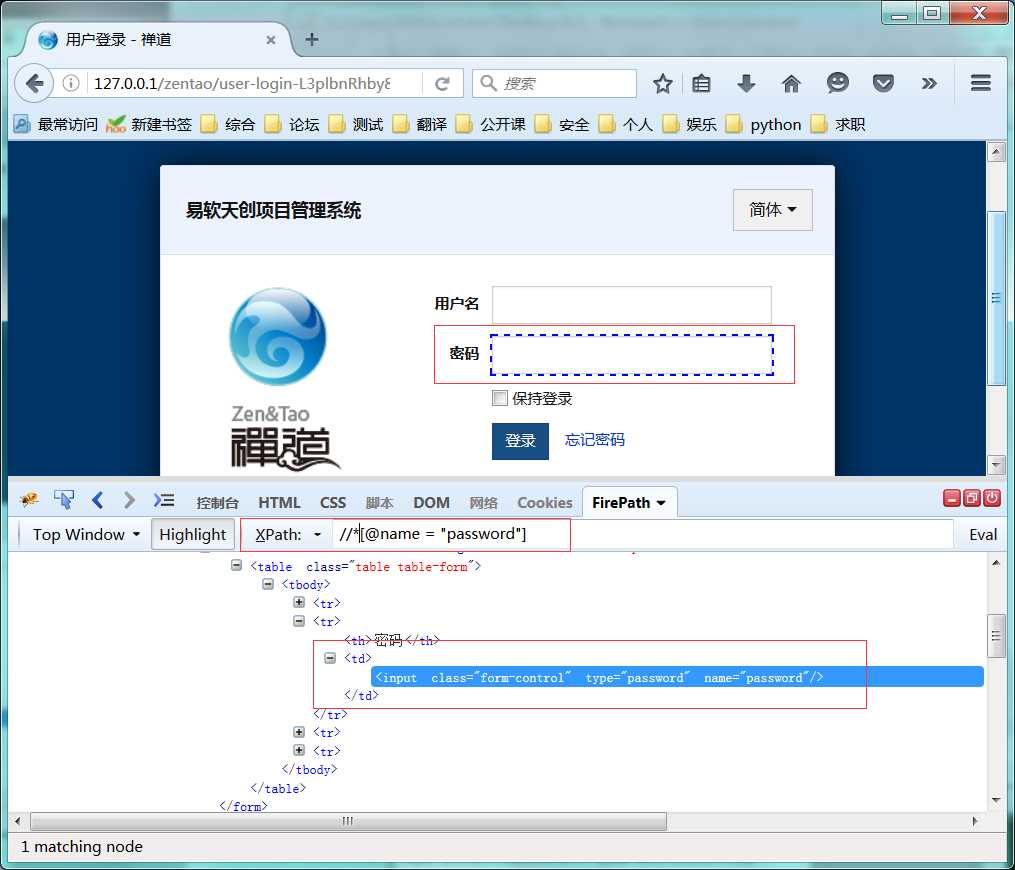Expand the first collapsed tr node

[x=299, y=602]
